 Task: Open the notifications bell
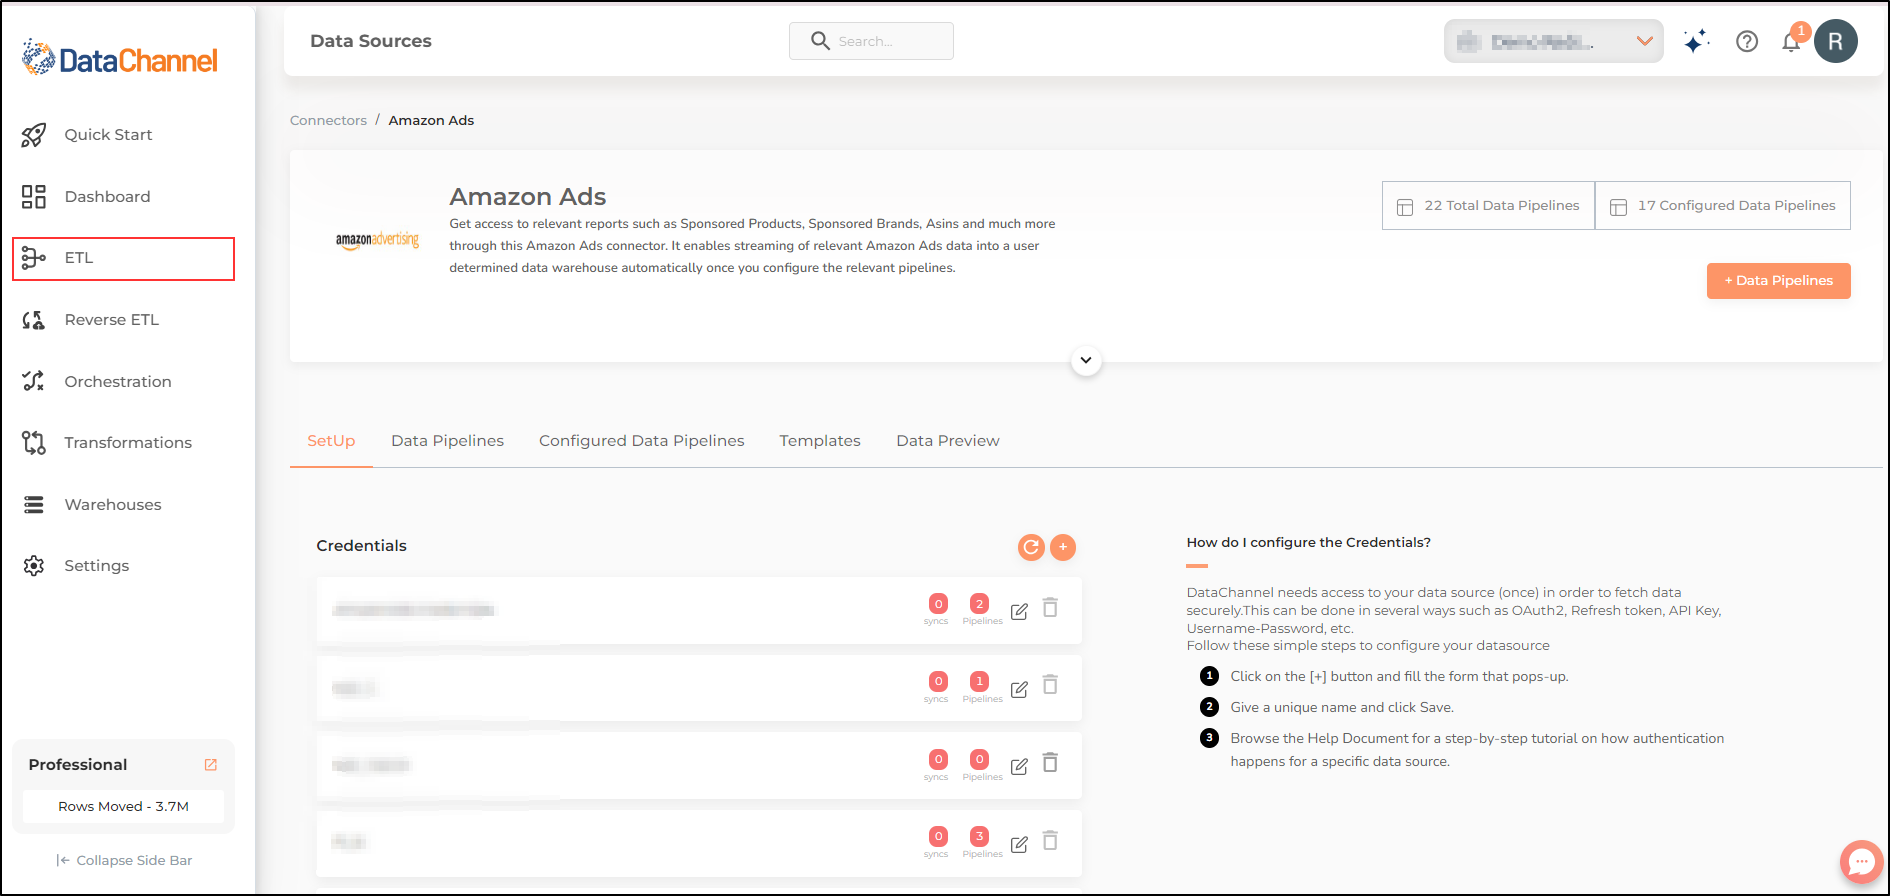coord(1791,42)
